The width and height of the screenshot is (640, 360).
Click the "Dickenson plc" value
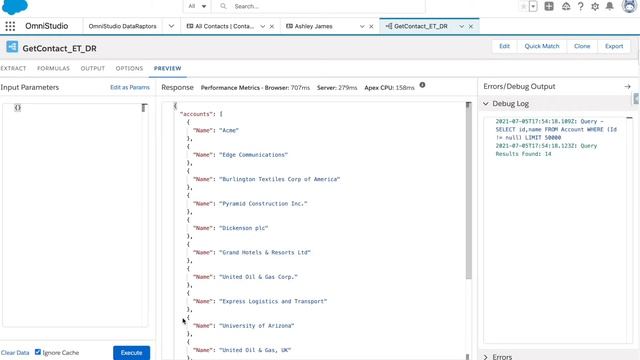[244, 228]
